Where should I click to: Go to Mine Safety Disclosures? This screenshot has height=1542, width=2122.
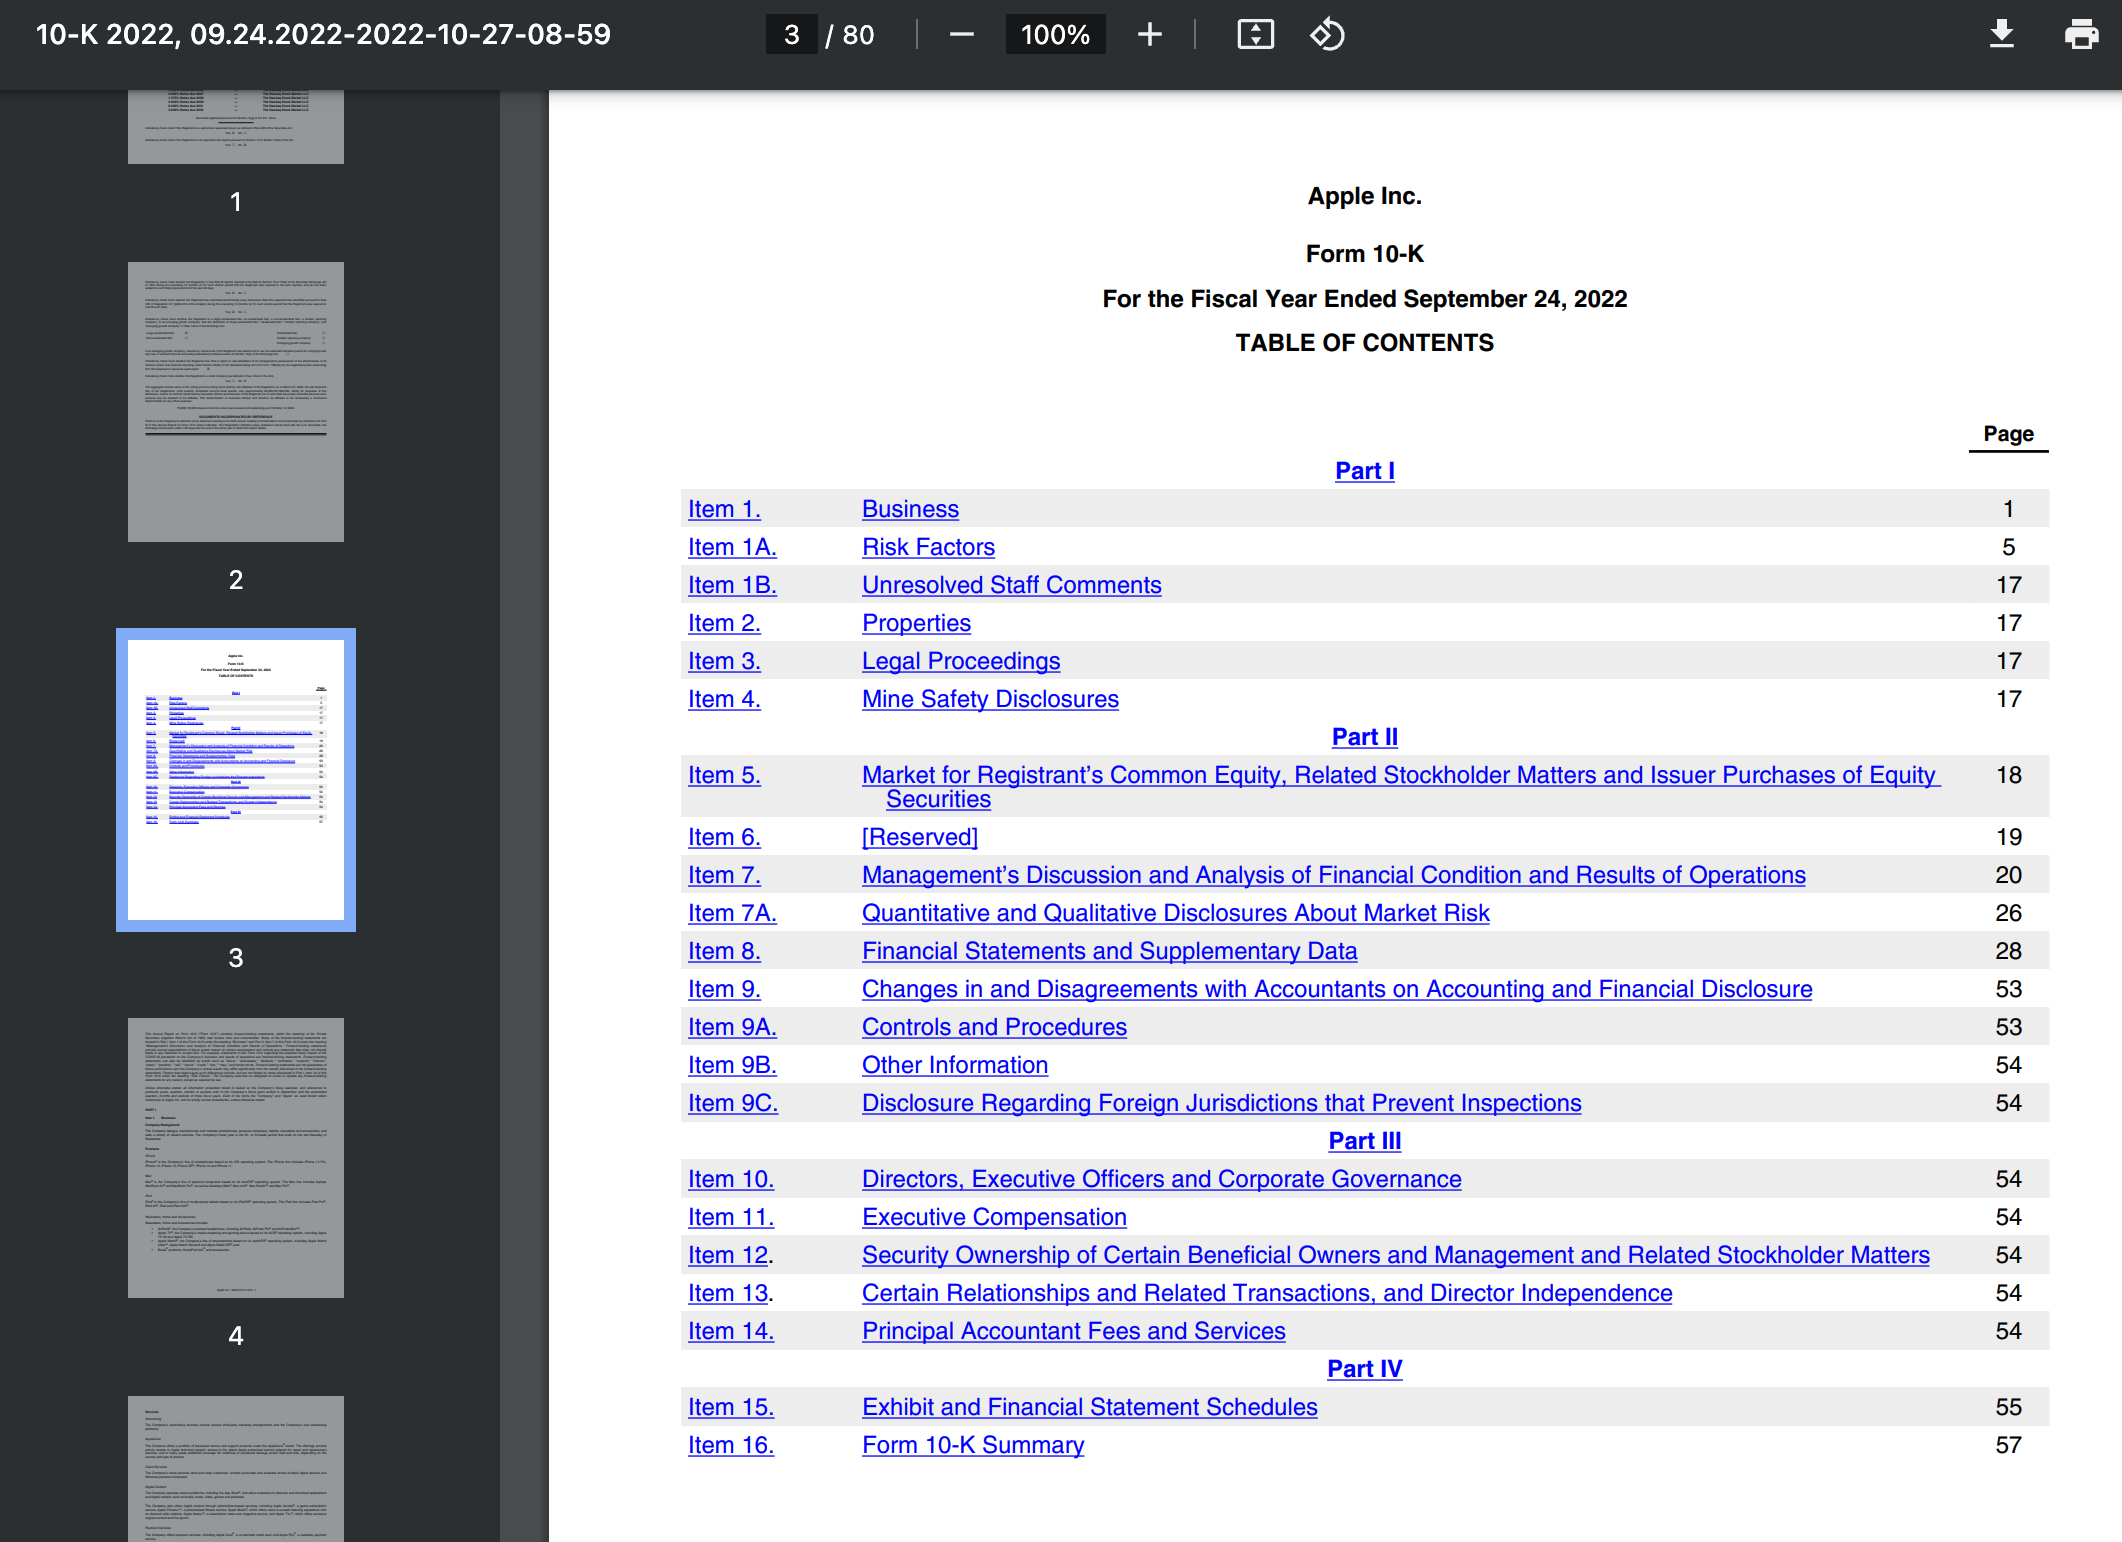(990, 699)
